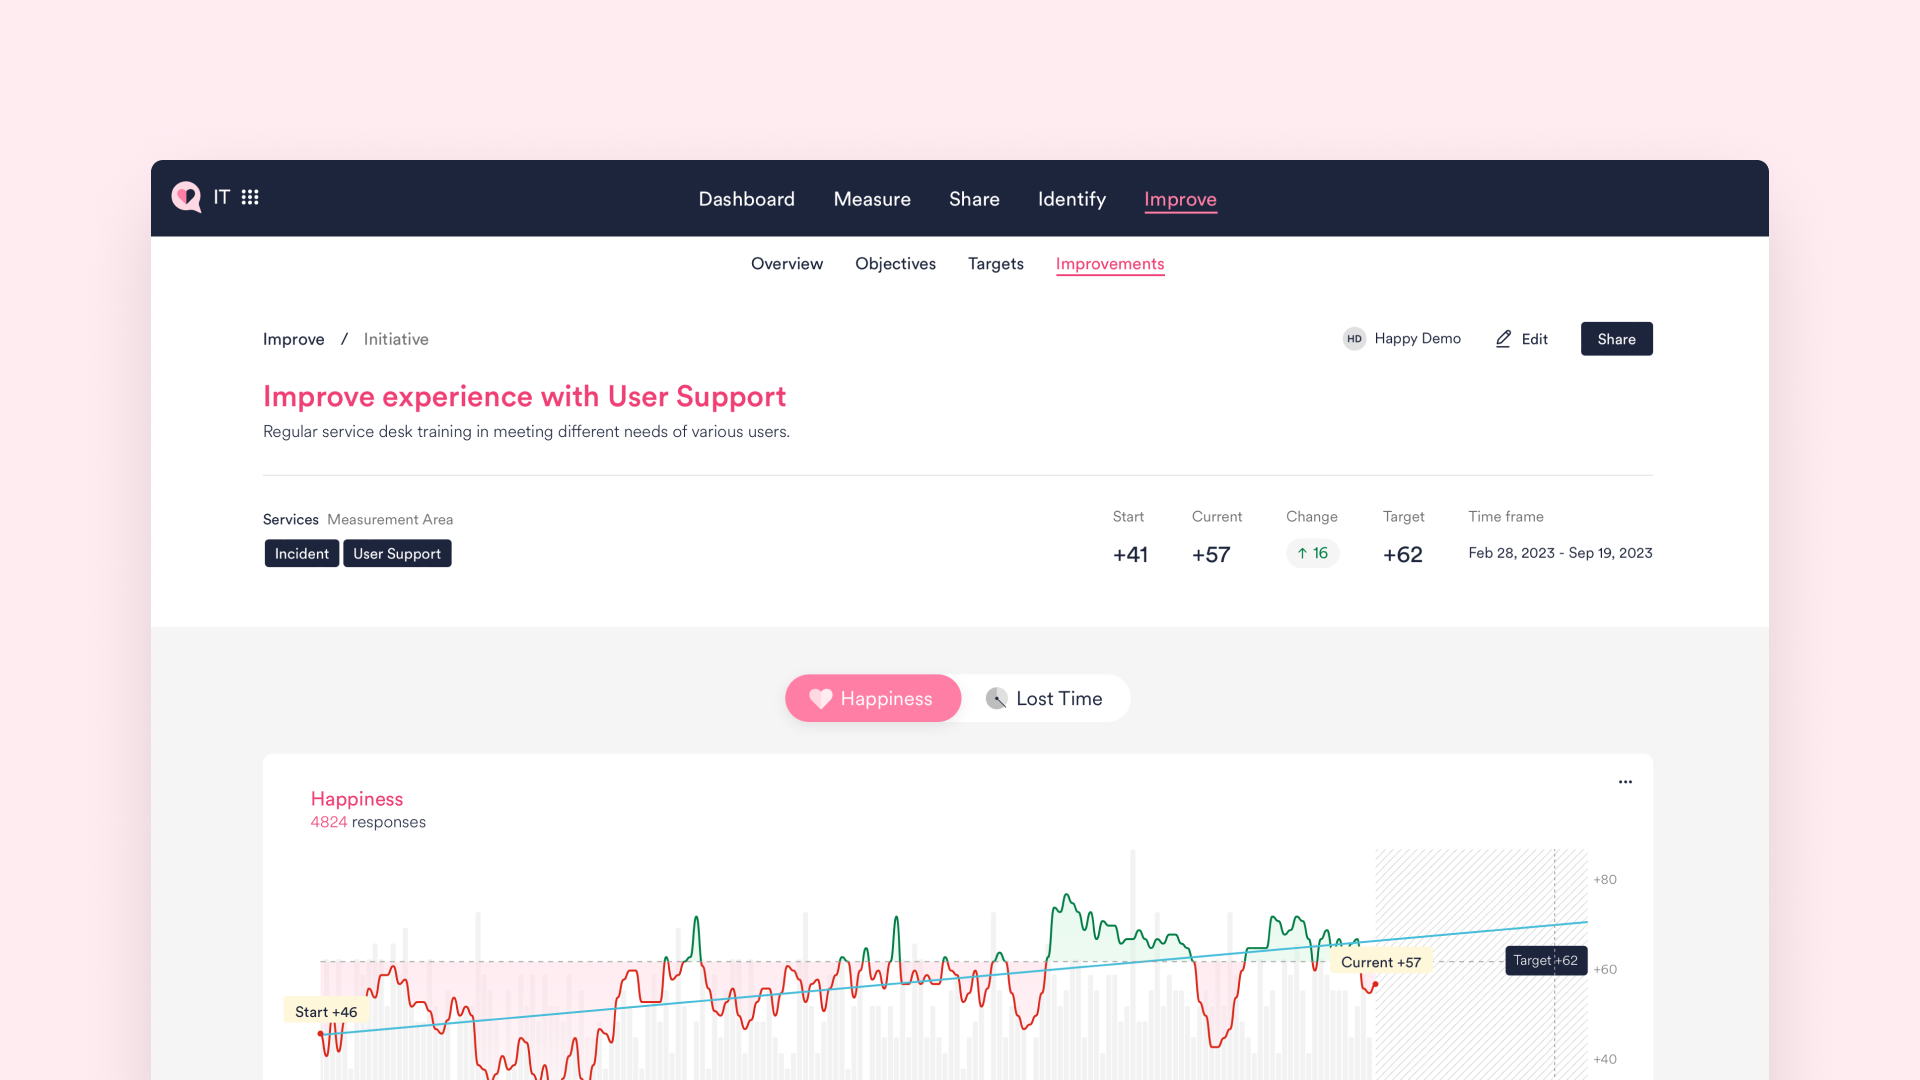The image size is (1920, 1080).
Task: Click the pencil Edit icon
Action: 1503,339
